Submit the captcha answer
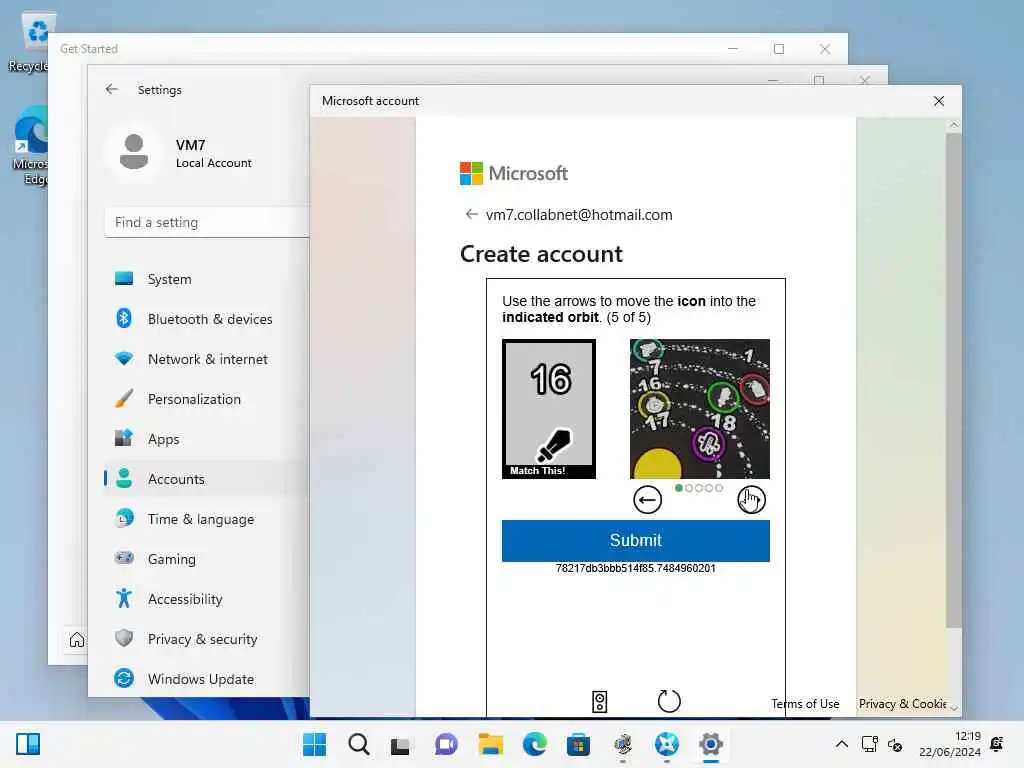Viewport: 1024px width, 768px height. pyautogui.click(x=635, y=541)
